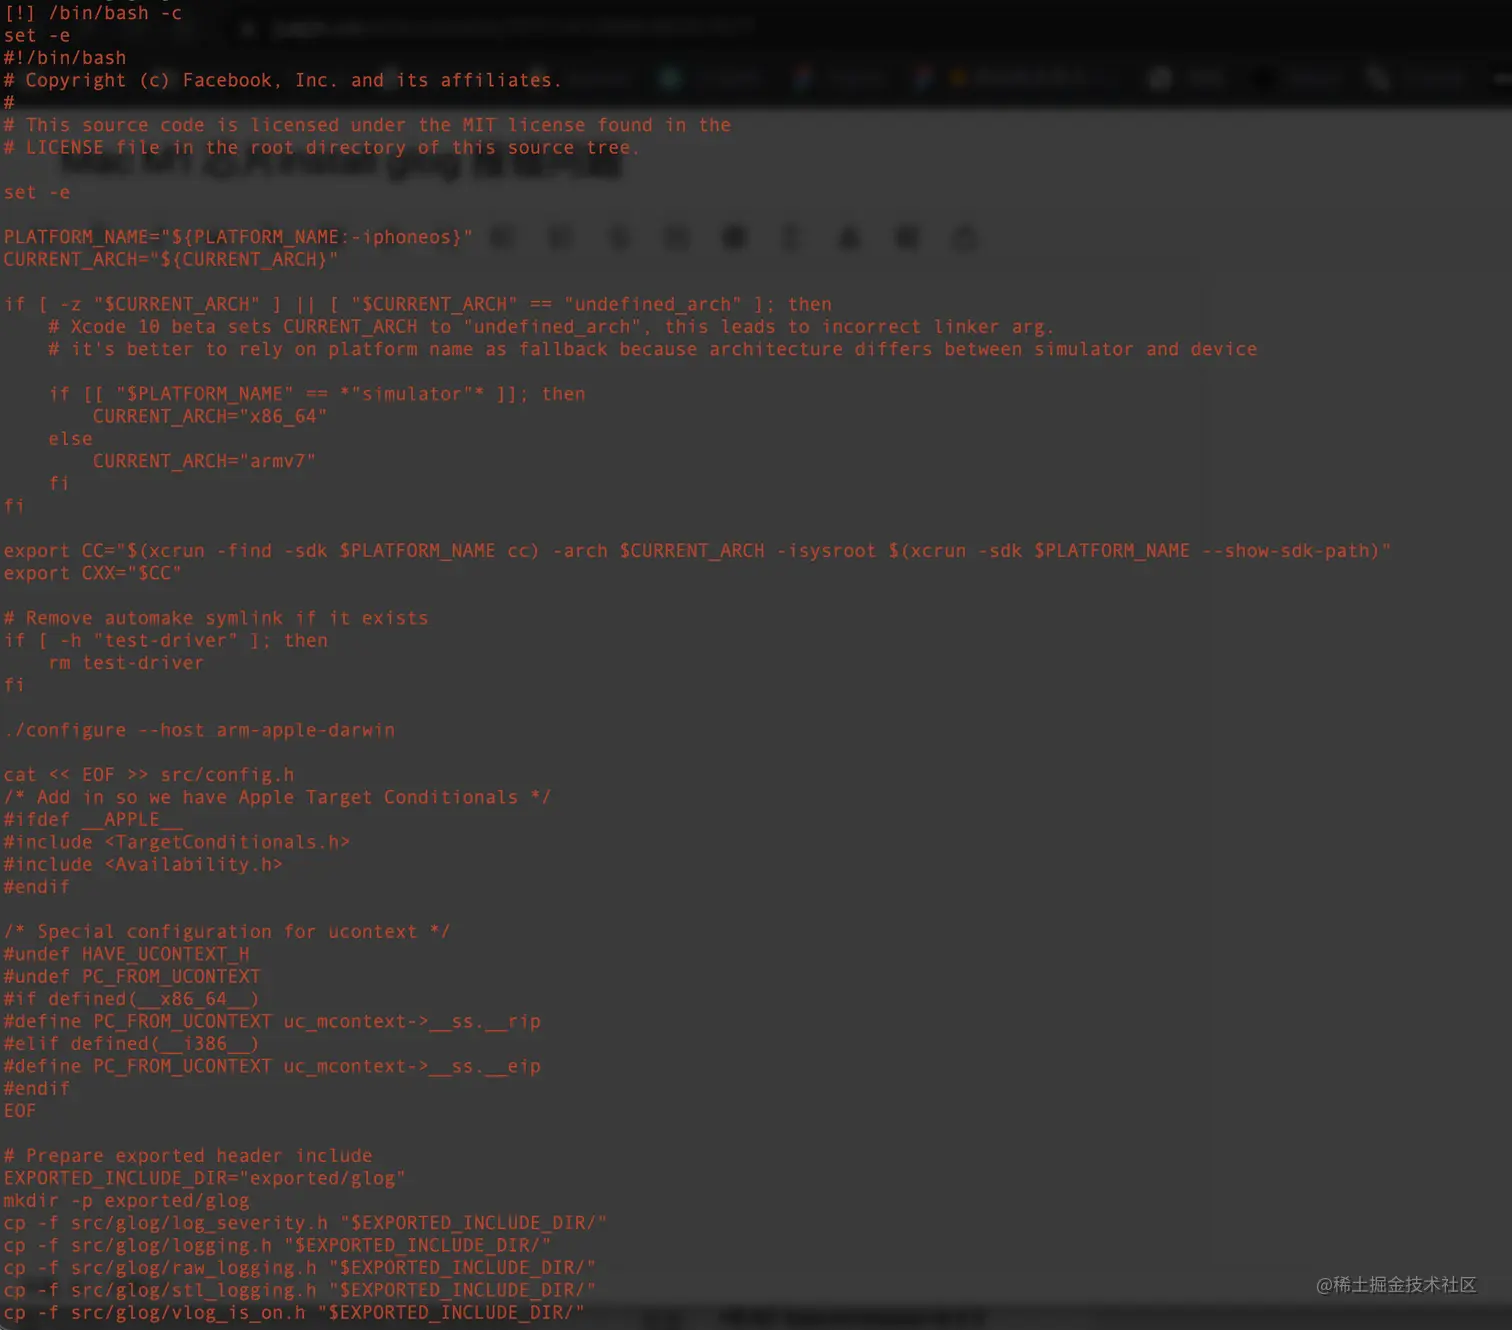Click the #define line ending in "__rip"

272,1021
